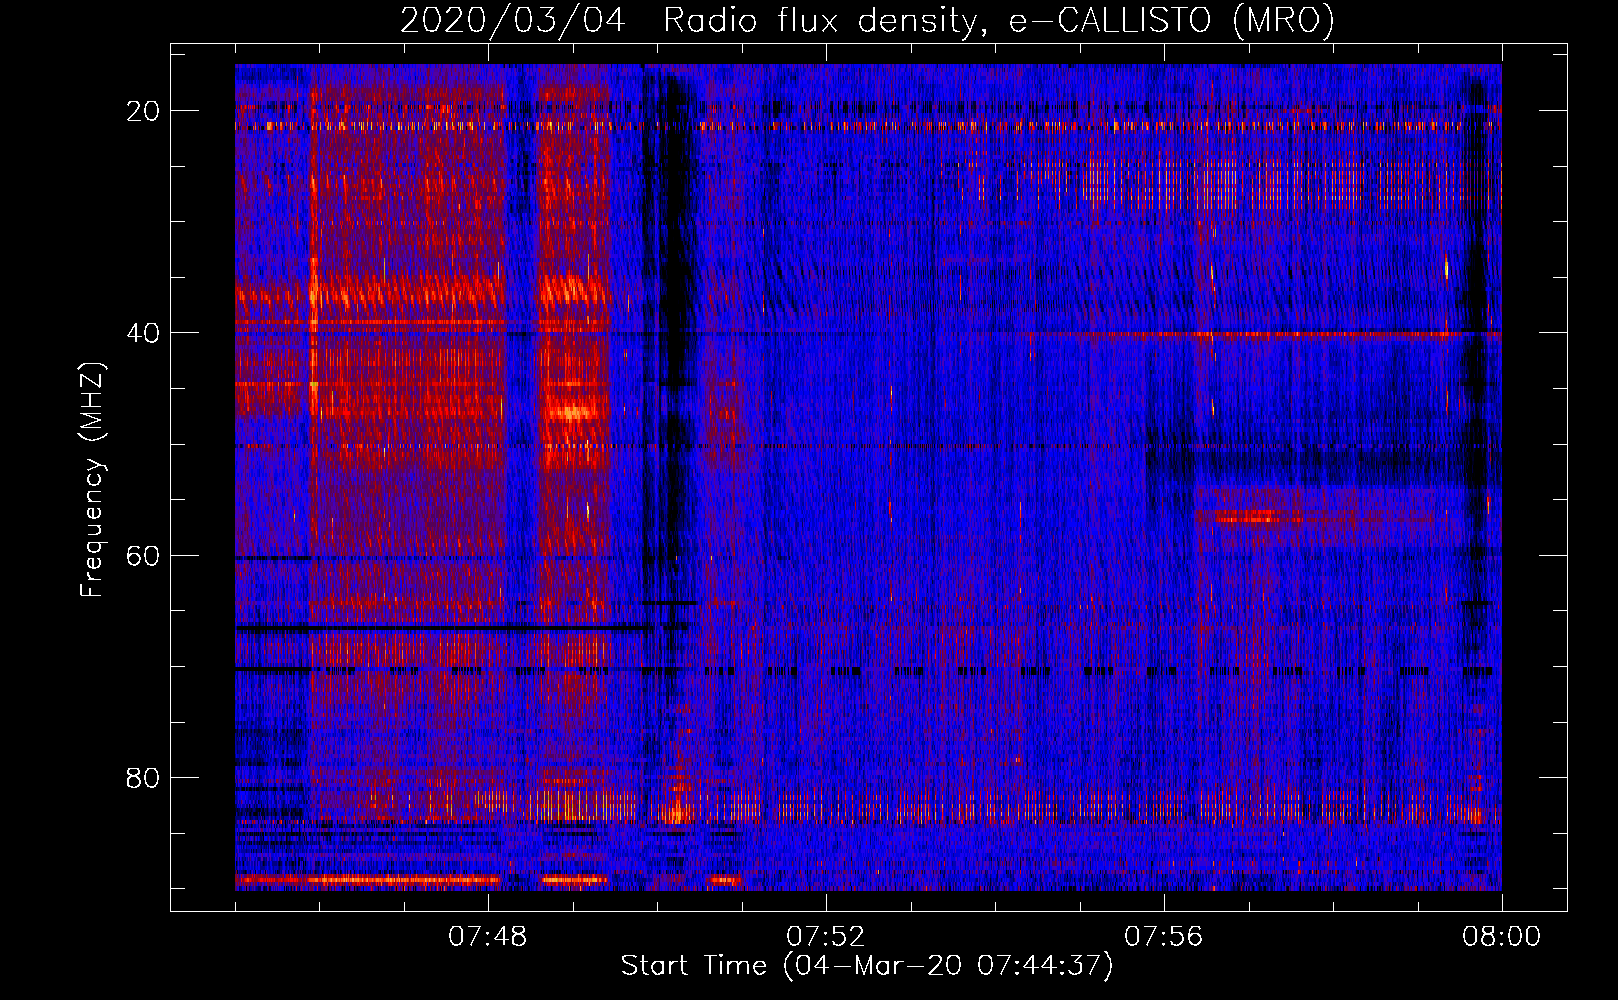Click the plot title '2020/03/04 Radio flux density'
Image resolution: width=1618 pixels, height=1000 pixels.
coord(867,20)
